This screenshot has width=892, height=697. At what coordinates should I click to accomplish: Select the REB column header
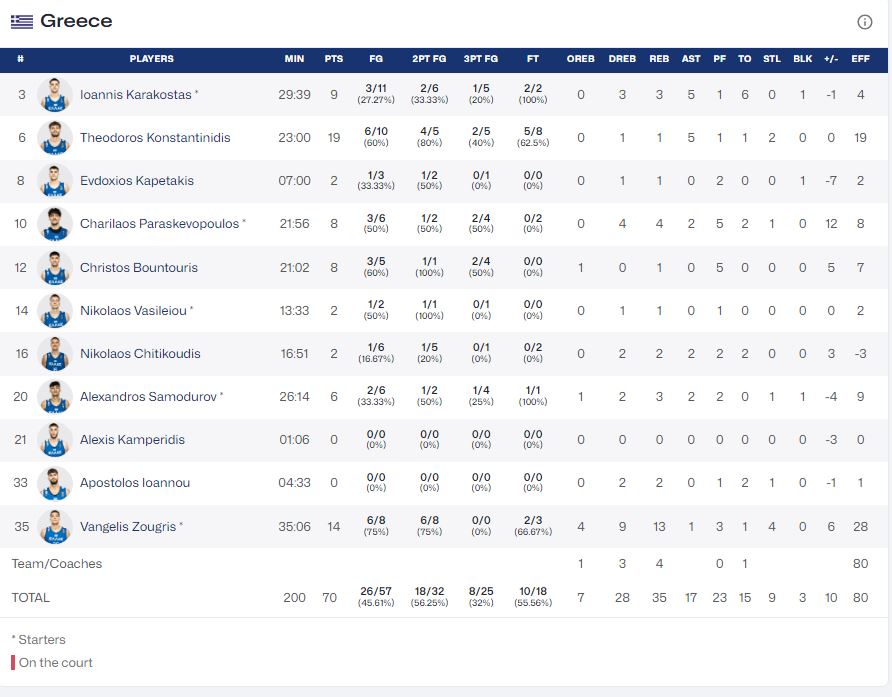coord(659,59)
